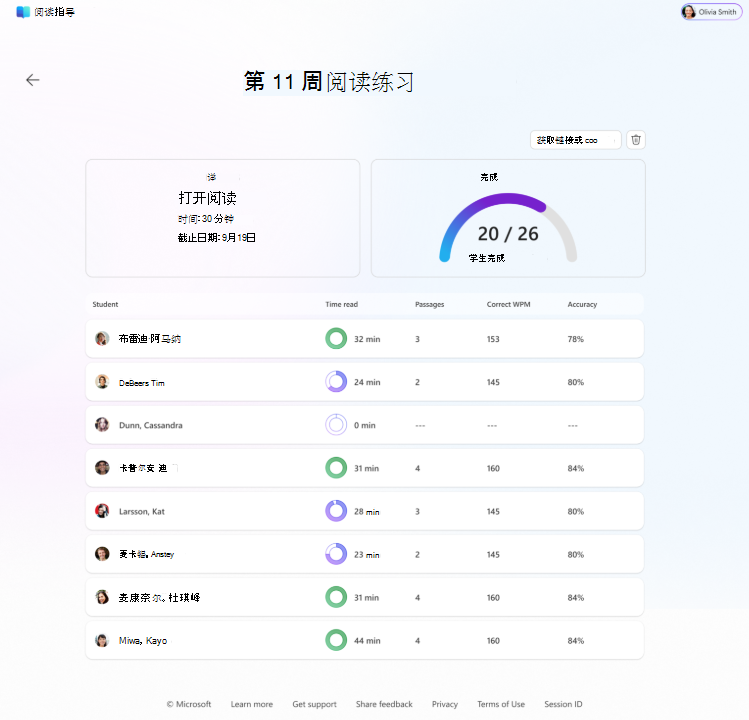This screenshot has height=720, width=749.
Task: Open the Privacy footer link
Action: click(x=445, y=704)
